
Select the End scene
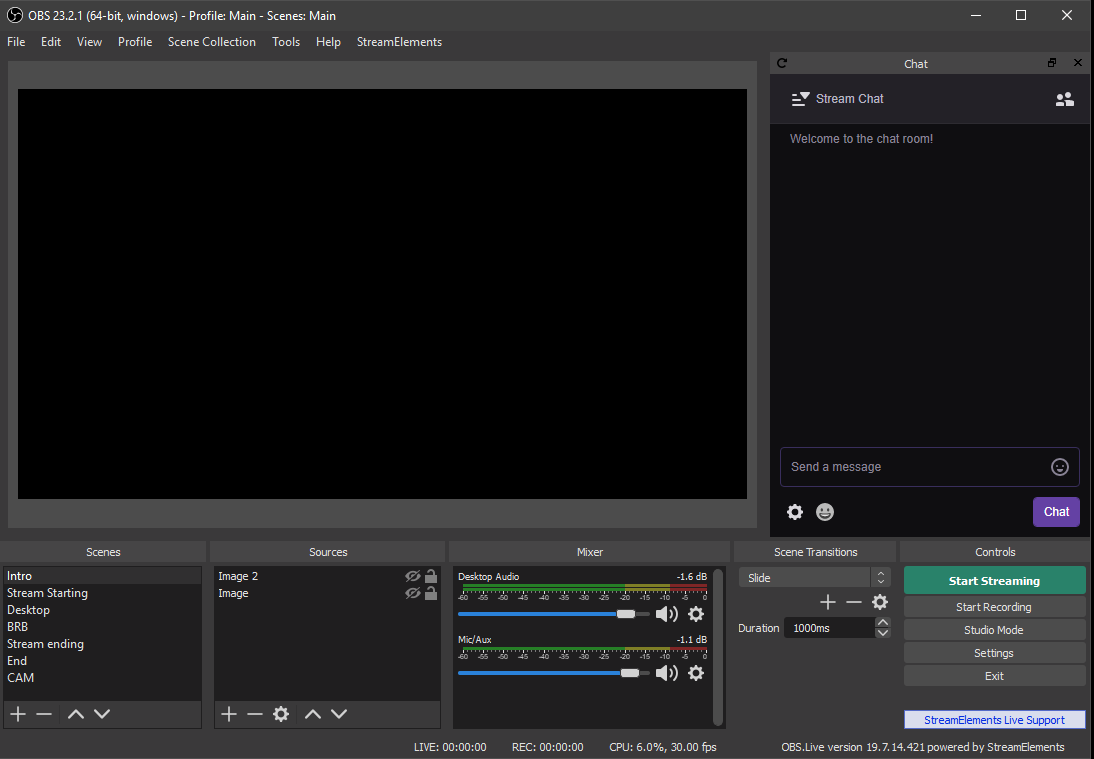(103, 661)
